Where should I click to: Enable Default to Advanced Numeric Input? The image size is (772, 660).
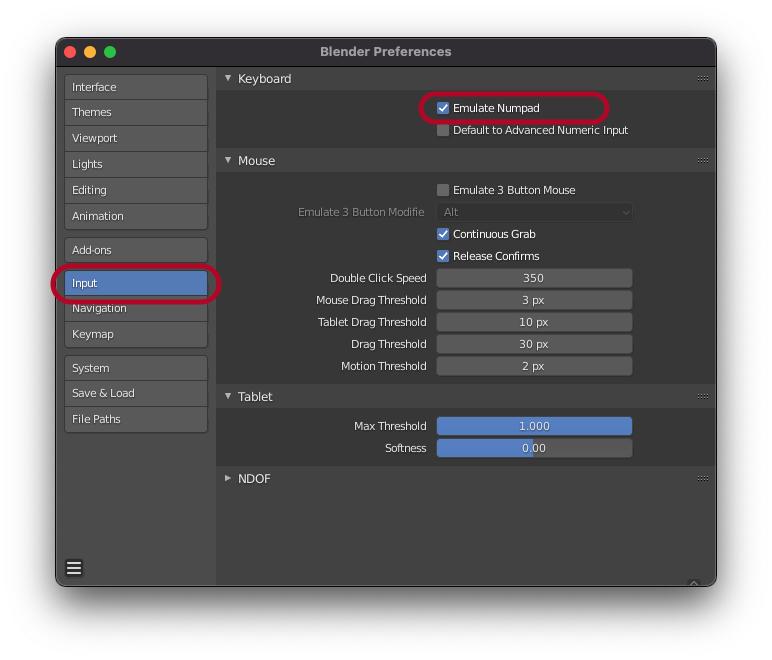[443, 130]
